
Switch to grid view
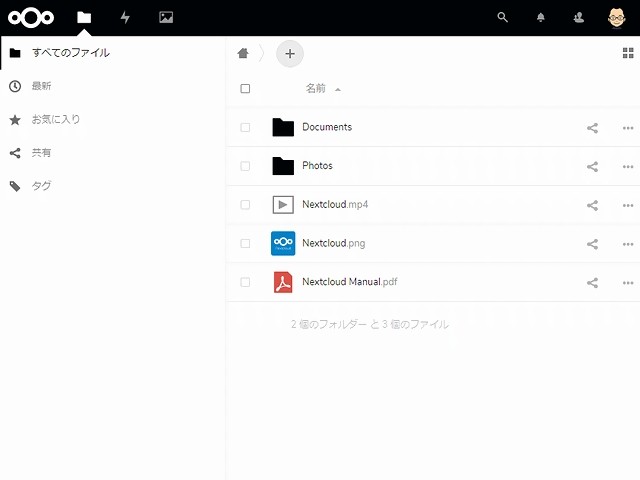627,54
